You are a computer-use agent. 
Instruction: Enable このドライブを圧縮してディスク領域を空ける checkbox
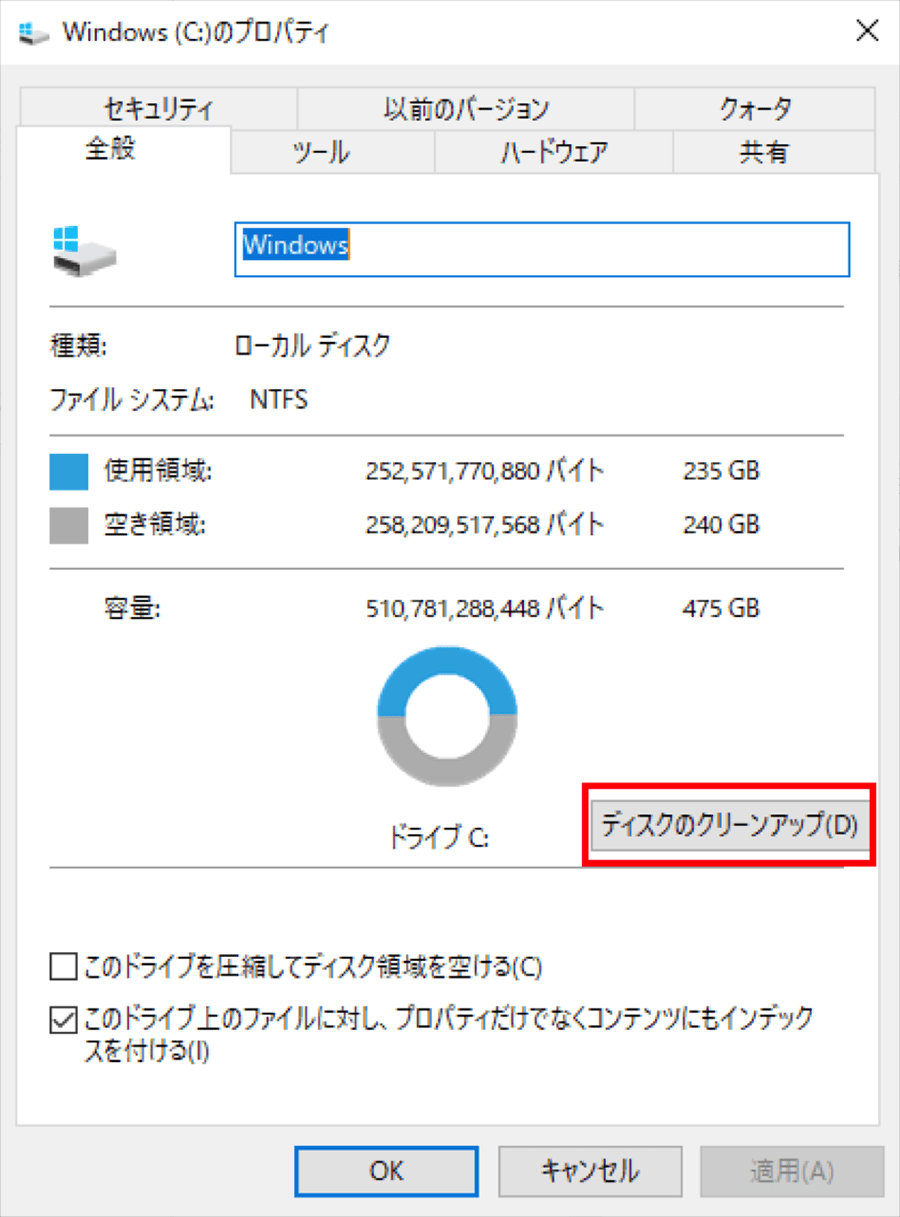63,967
